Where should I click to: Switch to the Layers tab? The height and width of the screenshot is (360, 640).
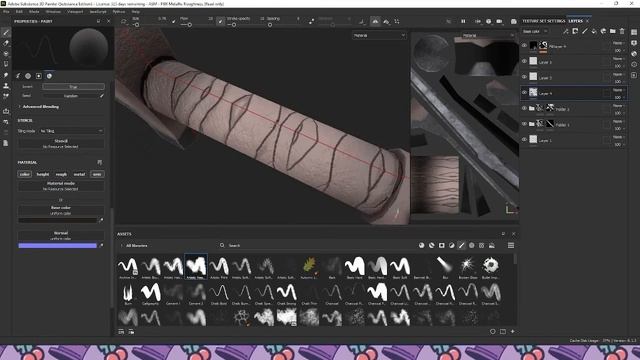[x=576, y=21]
